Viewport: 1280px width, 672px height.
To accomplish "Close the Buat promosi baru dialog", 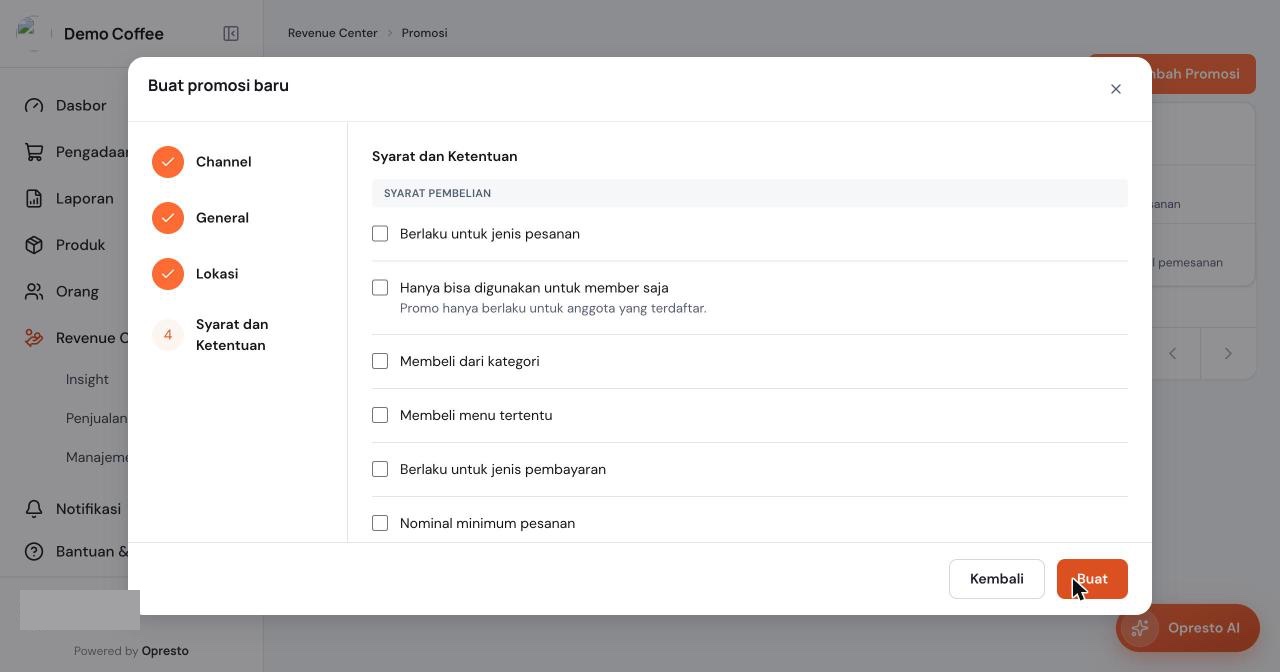I will [1116, 89].
